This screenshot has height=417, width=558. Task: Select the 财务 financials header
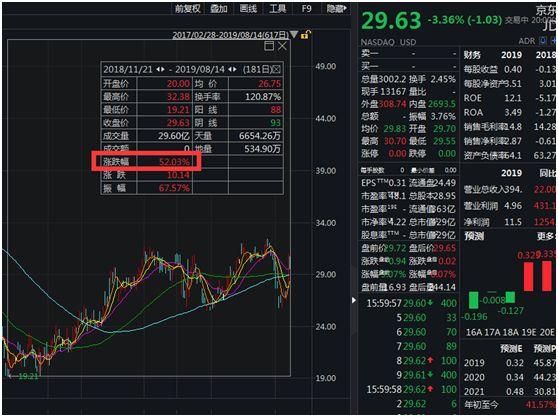472,55
